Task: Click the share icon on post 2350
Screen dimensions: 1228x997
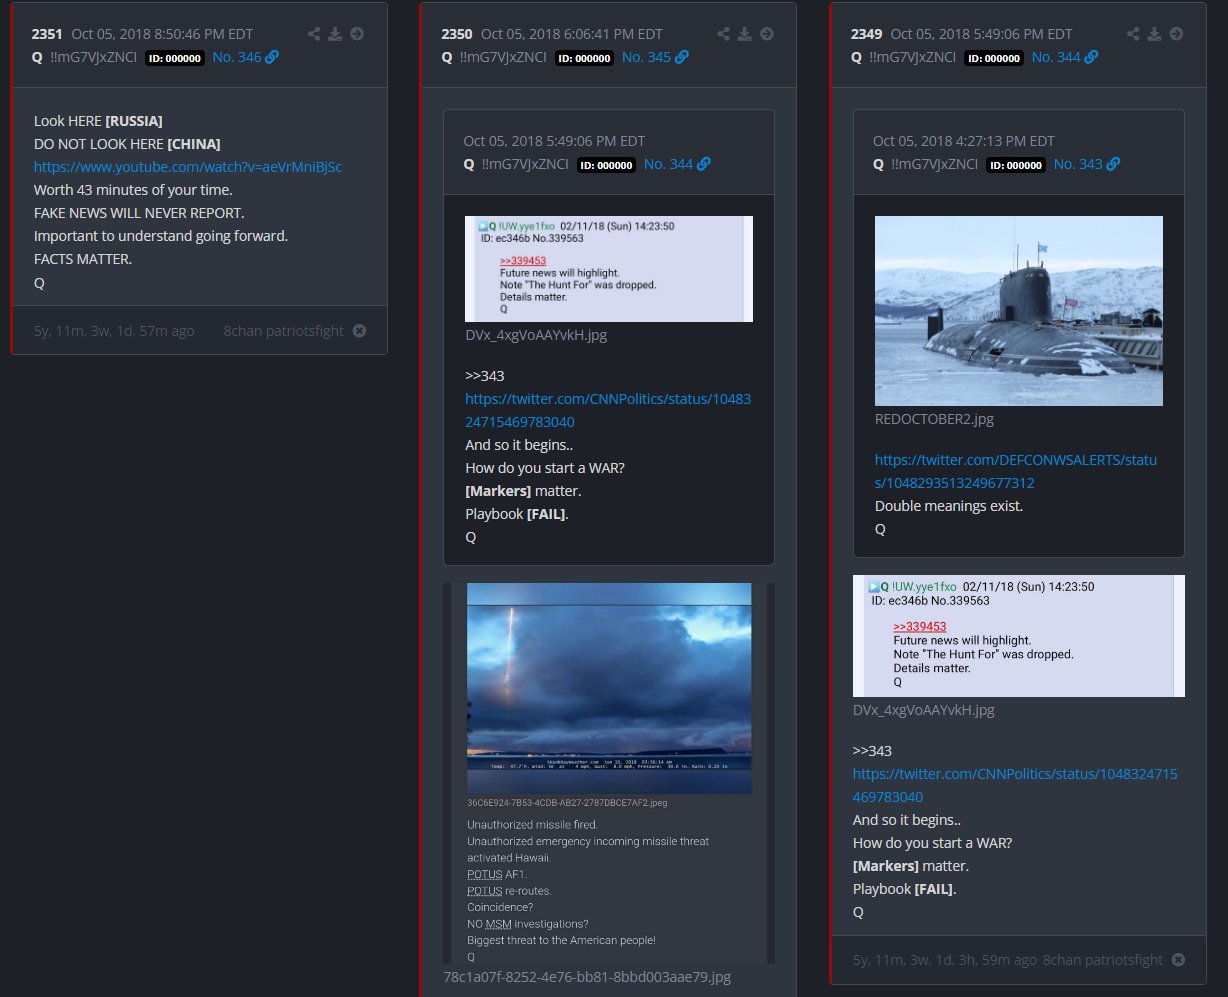Action: point(724,34)
